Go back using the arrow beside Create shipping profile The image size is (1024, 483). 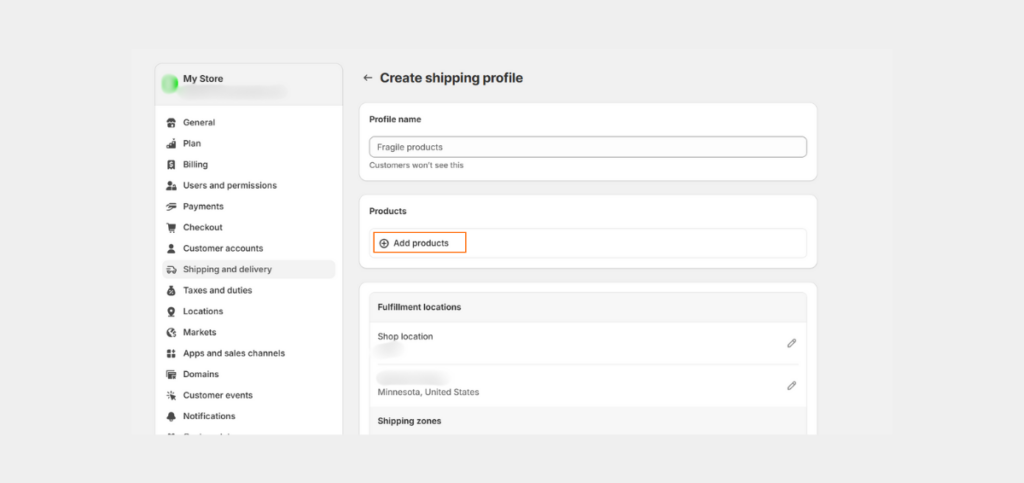pyautogui.click(x=368, y=78)
